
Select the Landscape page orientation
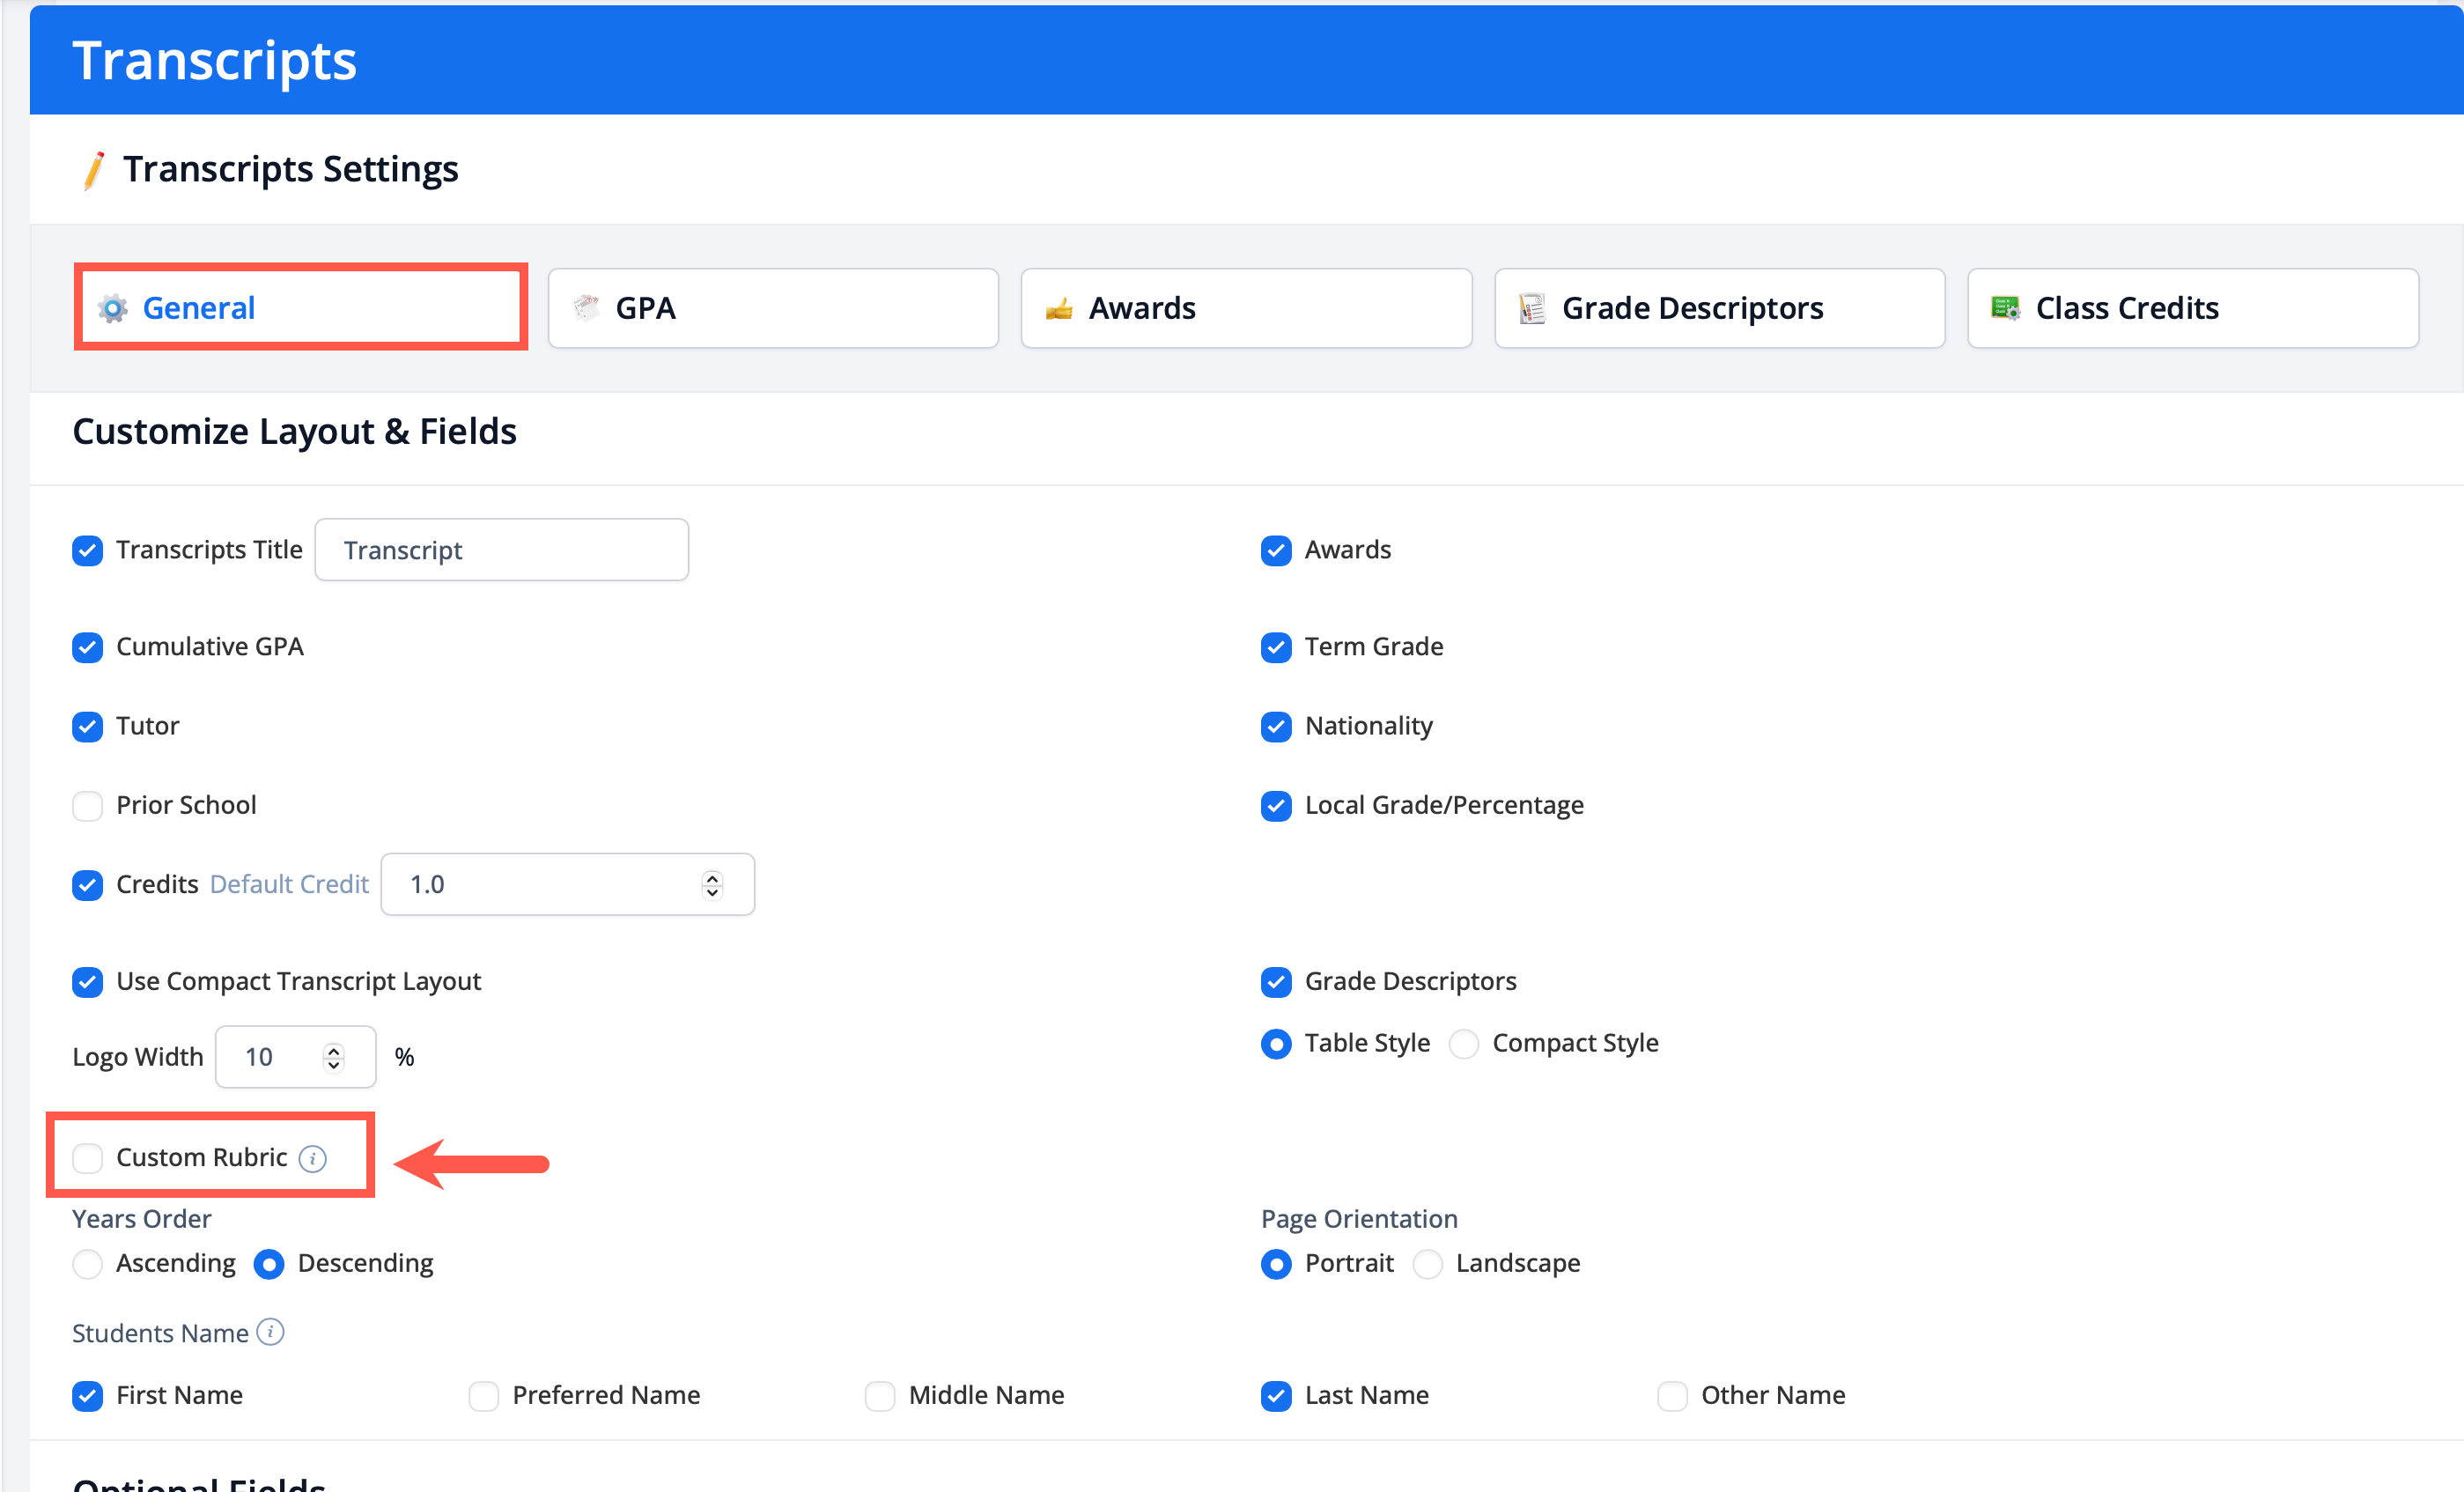1427,1264
